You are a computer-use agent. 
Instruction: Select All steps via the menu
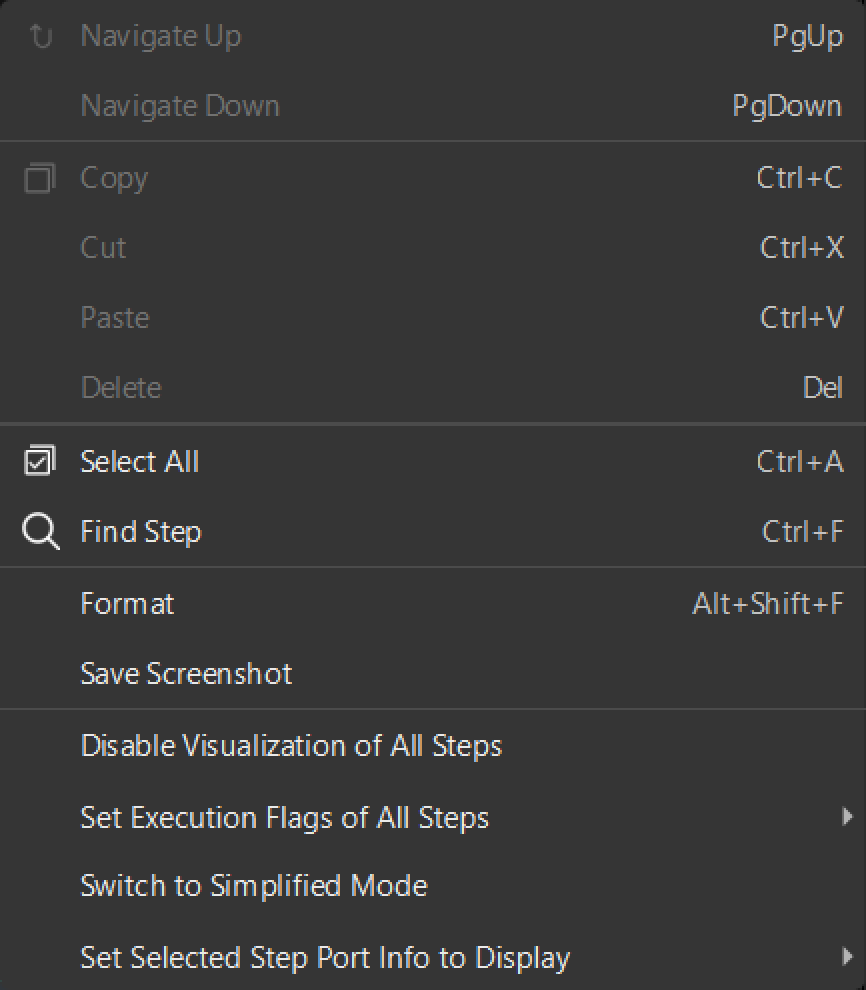click(x=139, y=461)
